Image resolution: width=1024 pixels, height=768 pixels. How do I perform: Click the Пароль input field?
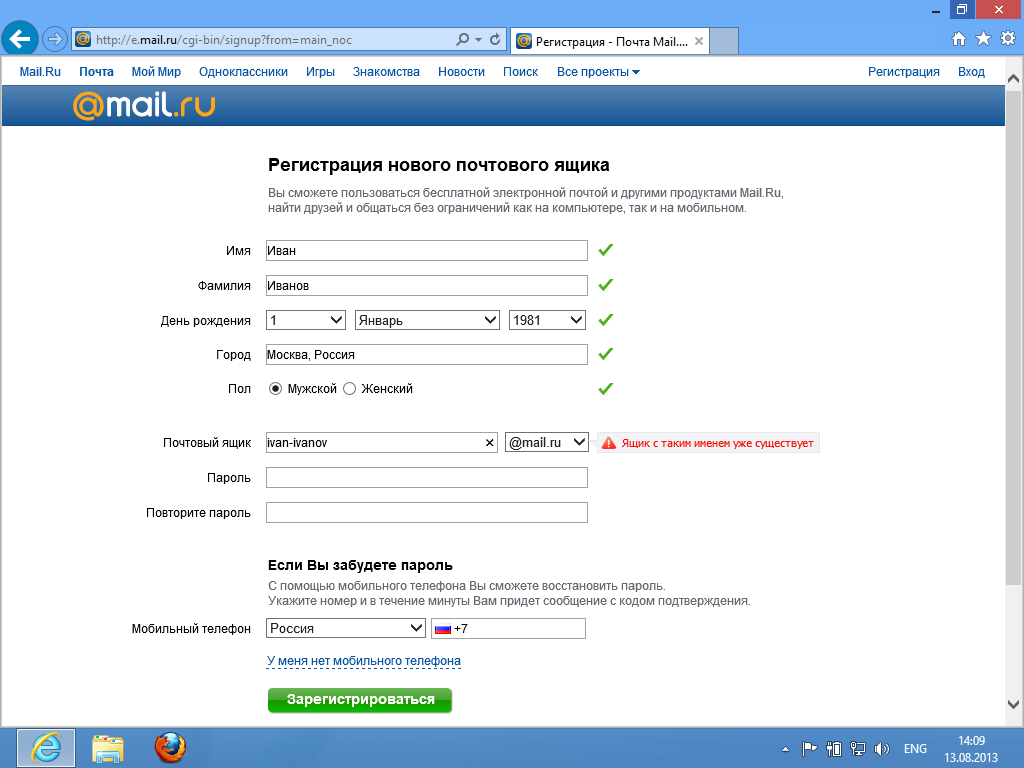click(x=426, y=477)
